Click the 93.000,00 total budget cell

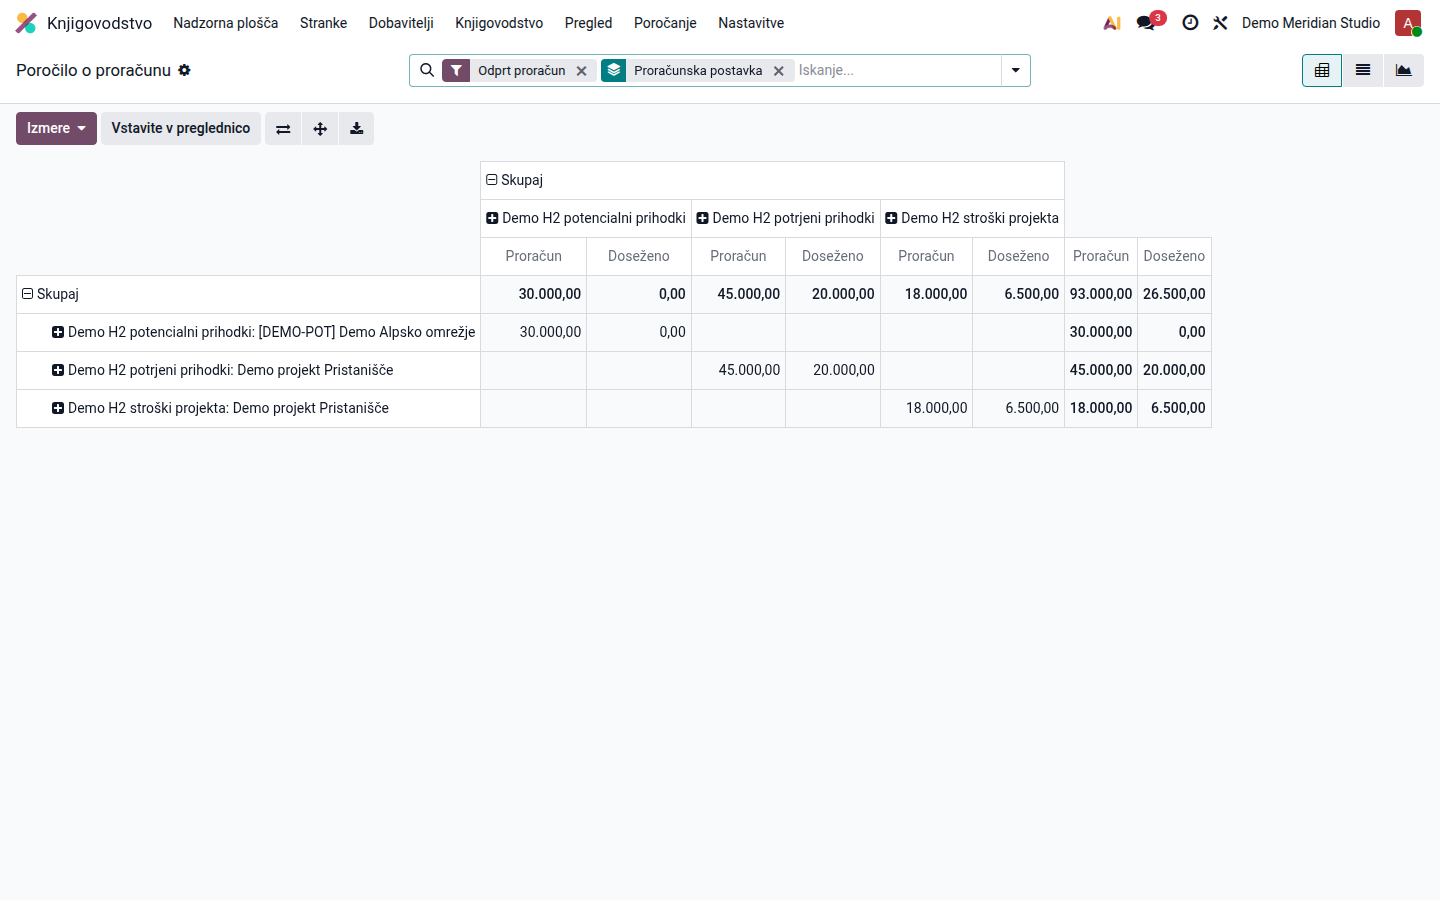(1101, 294)
